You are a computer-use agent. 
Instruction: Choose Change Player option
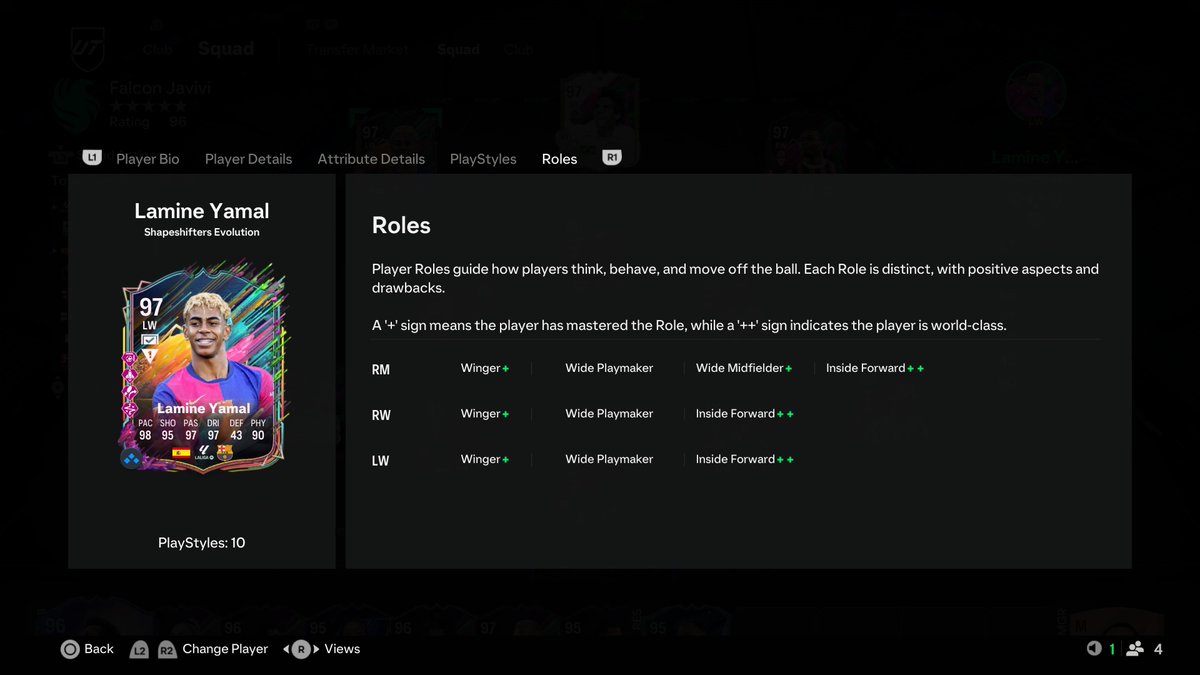225,649
